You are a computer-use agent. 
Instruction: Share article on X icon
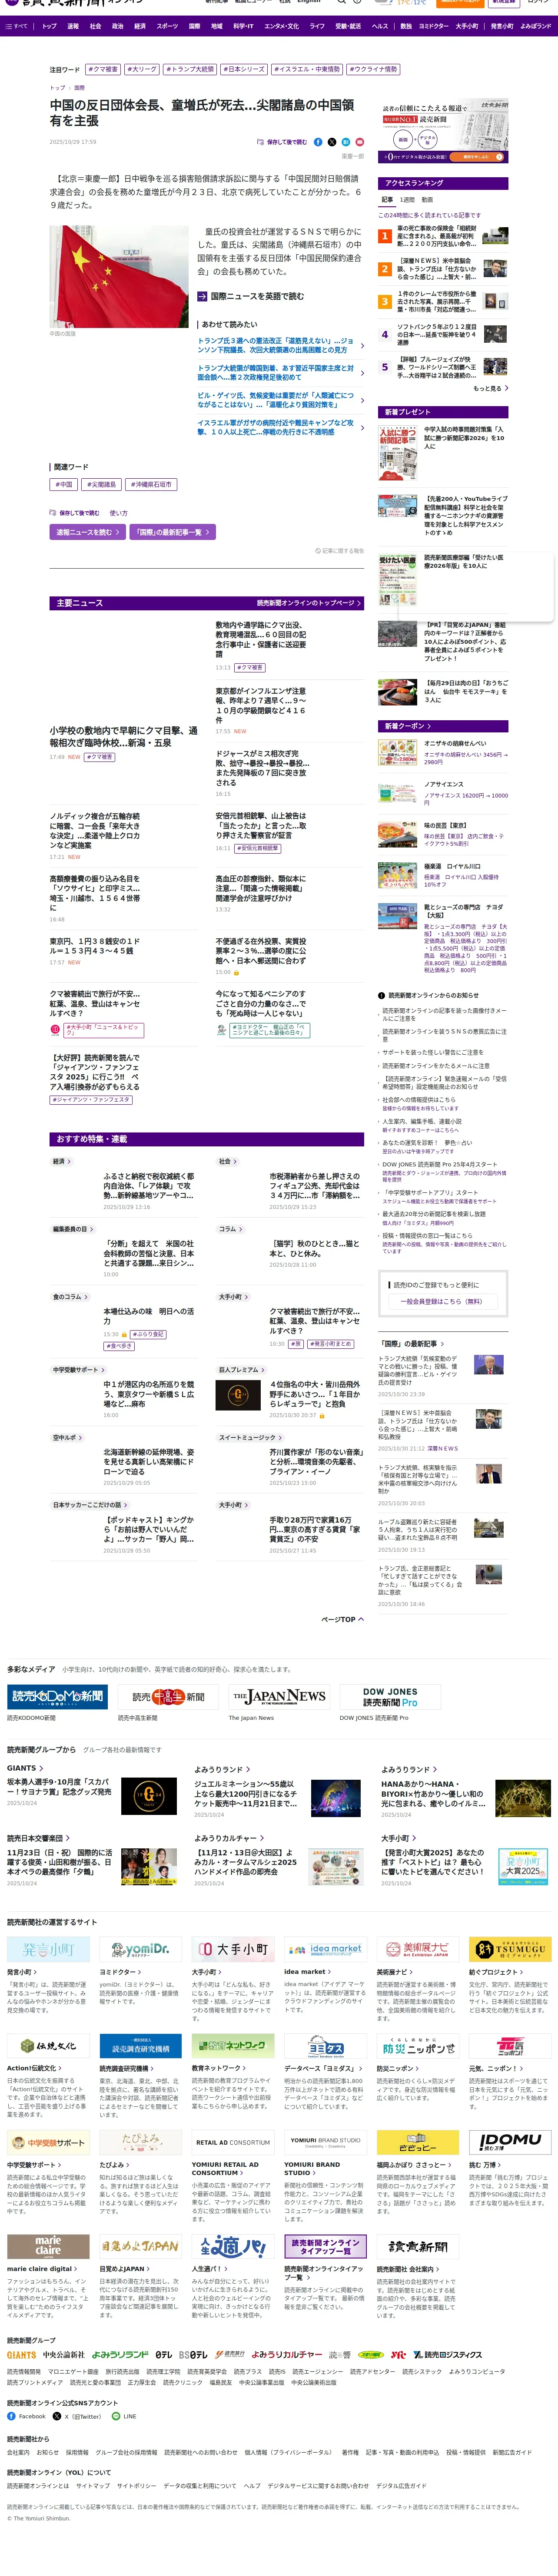click(332, 142)
